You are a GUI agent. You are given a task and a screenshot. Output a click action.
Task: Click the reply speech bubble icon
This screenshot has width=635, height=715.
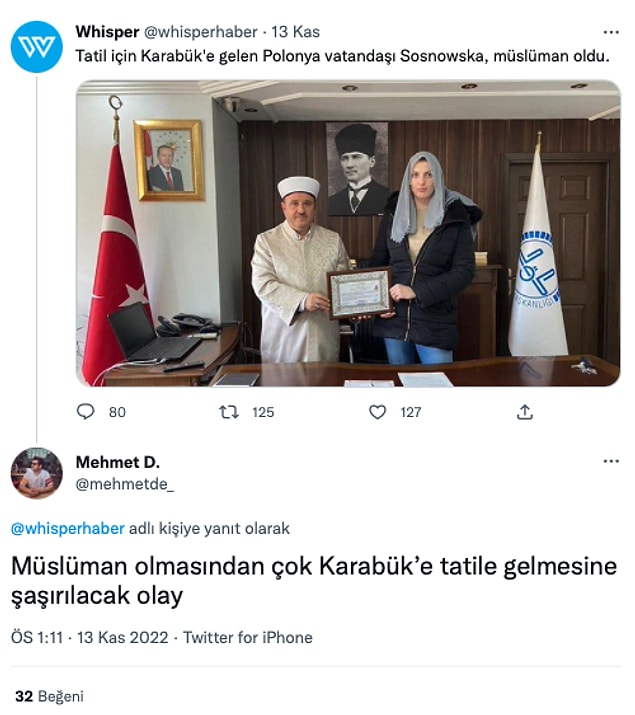[x=85, y=412]
